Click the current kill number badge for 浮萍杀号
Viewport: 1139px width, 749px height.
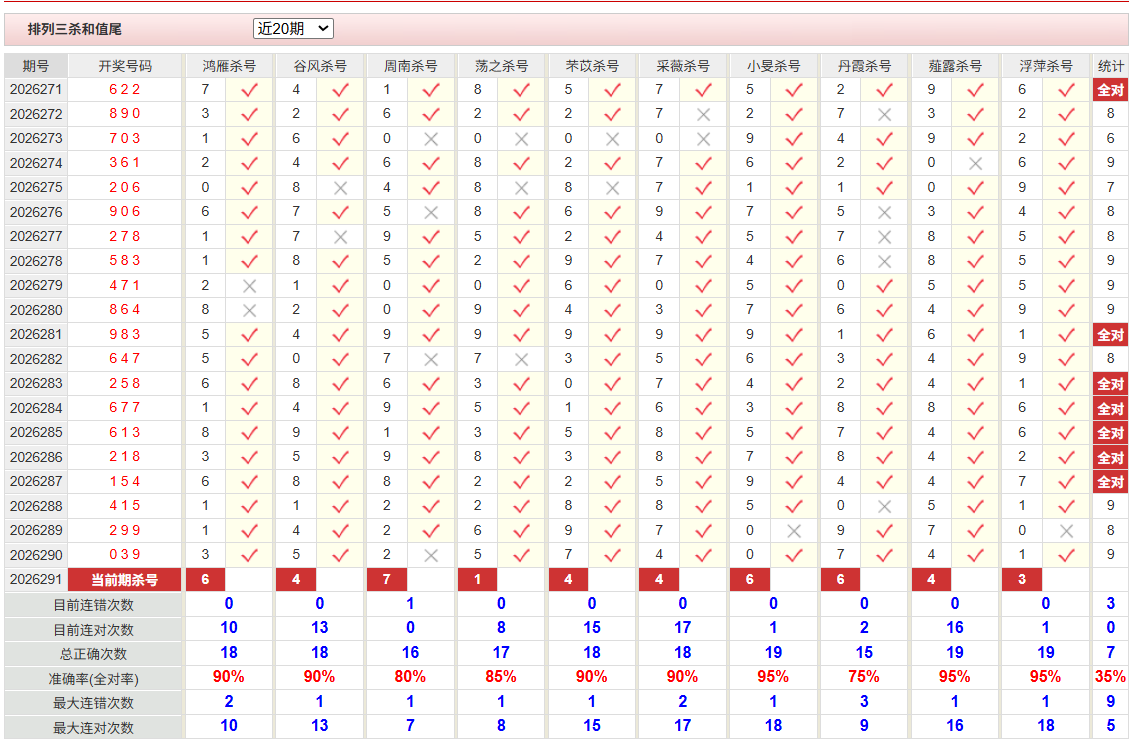tap(1022, 580)
